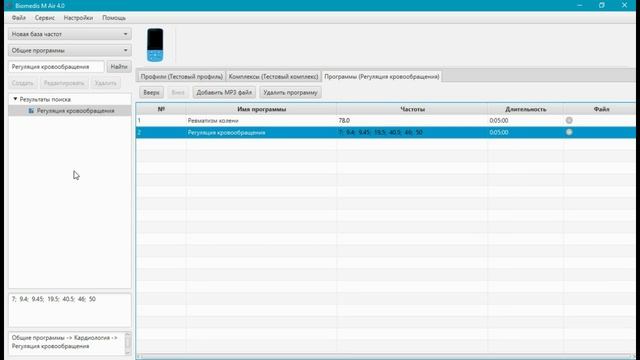
Task: Minimize the Biomedis M Air window
Action: coord(580,5)
